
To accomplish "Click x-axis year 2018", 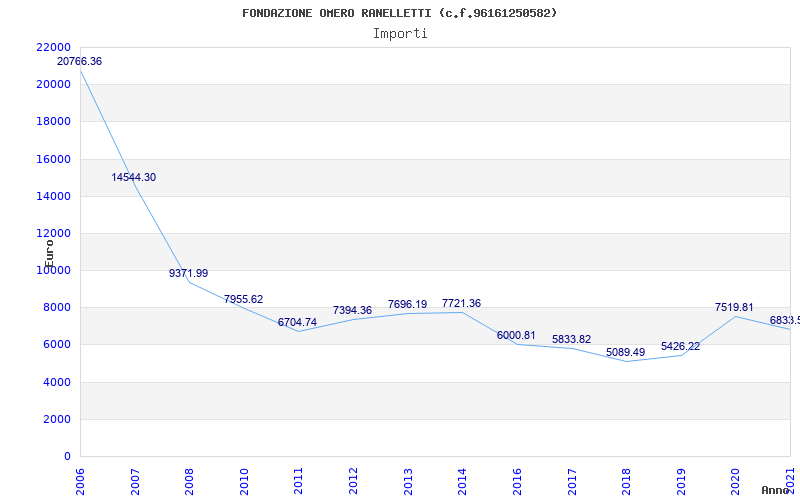I will click(x=626, y=482).
